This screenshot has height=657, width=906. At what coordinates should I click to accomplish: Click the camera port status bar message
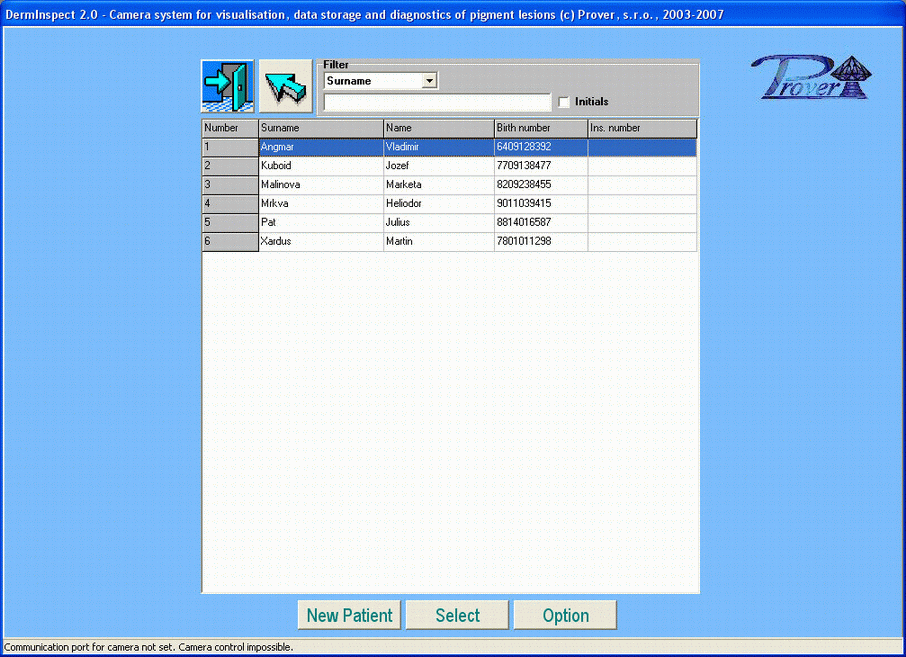point(148,648)
